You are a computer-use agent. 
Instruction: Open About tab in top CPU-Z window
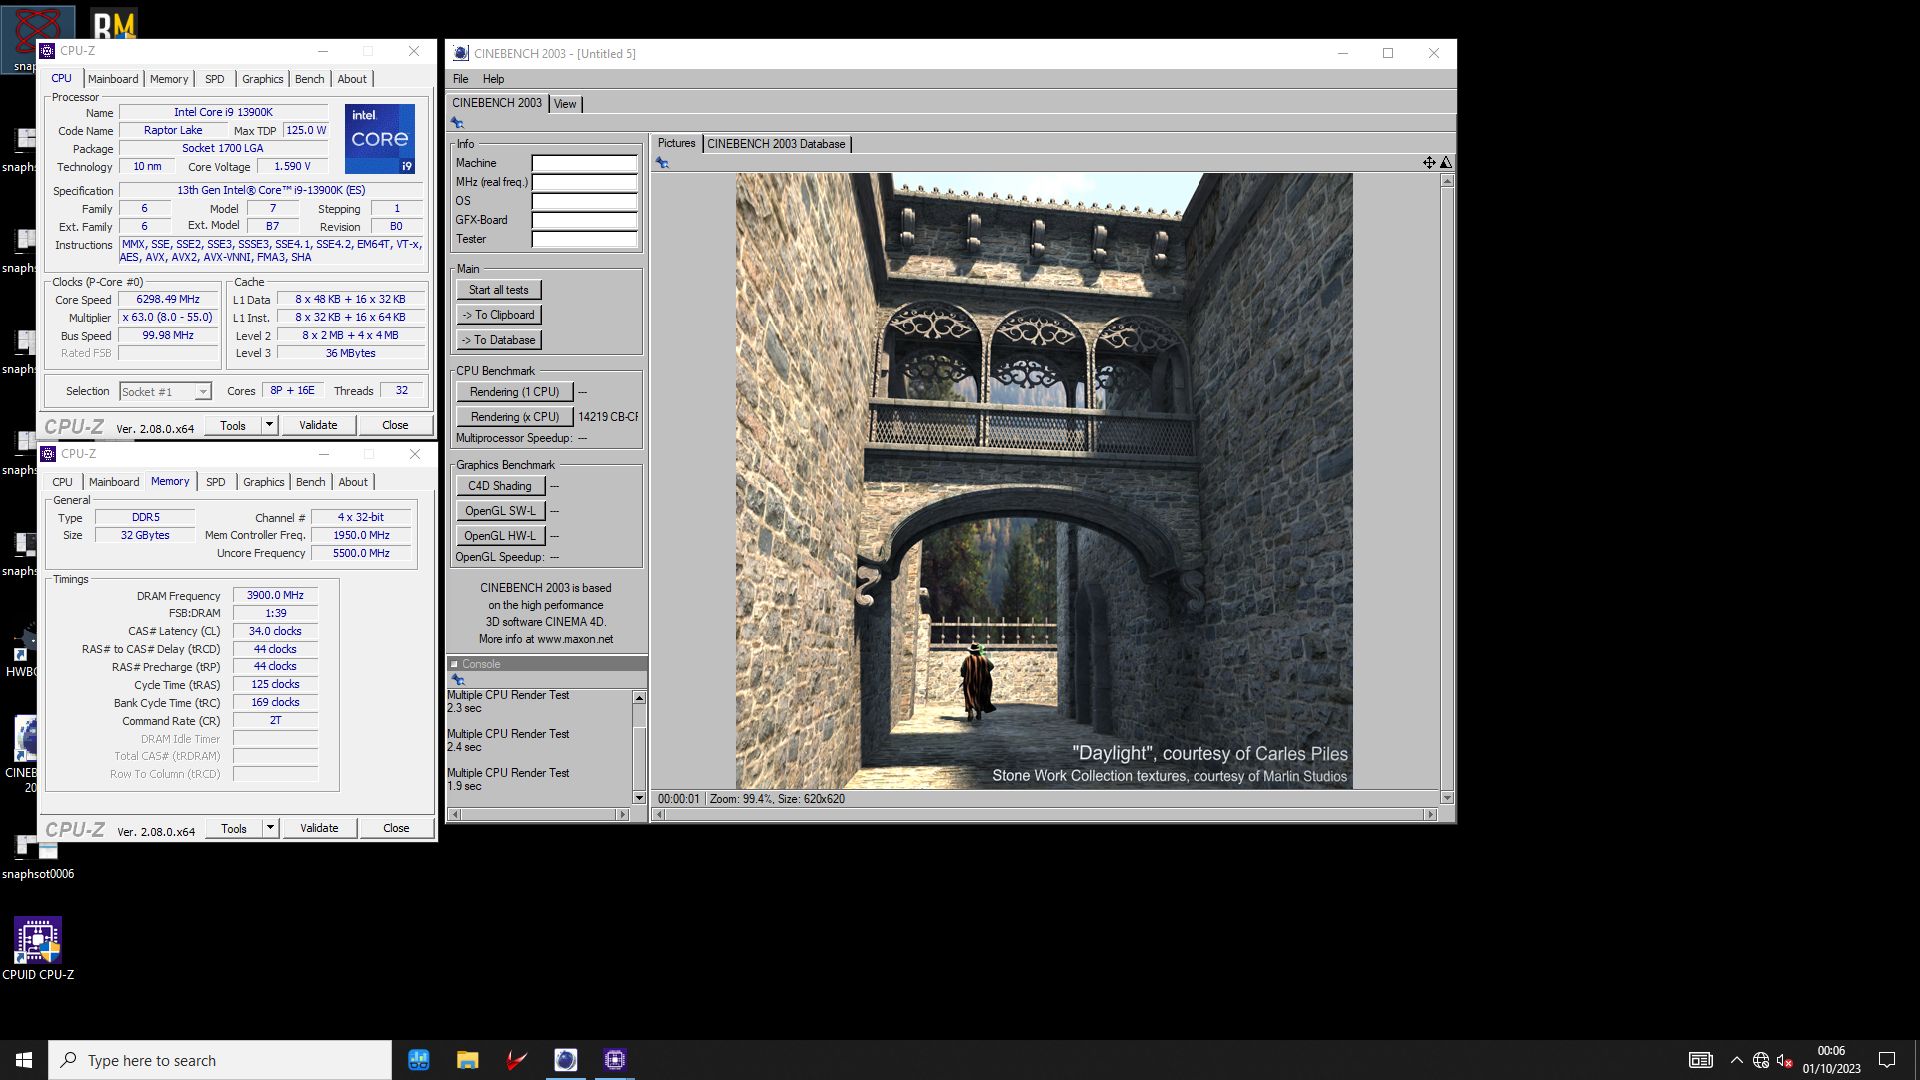[x=352, y=79]
